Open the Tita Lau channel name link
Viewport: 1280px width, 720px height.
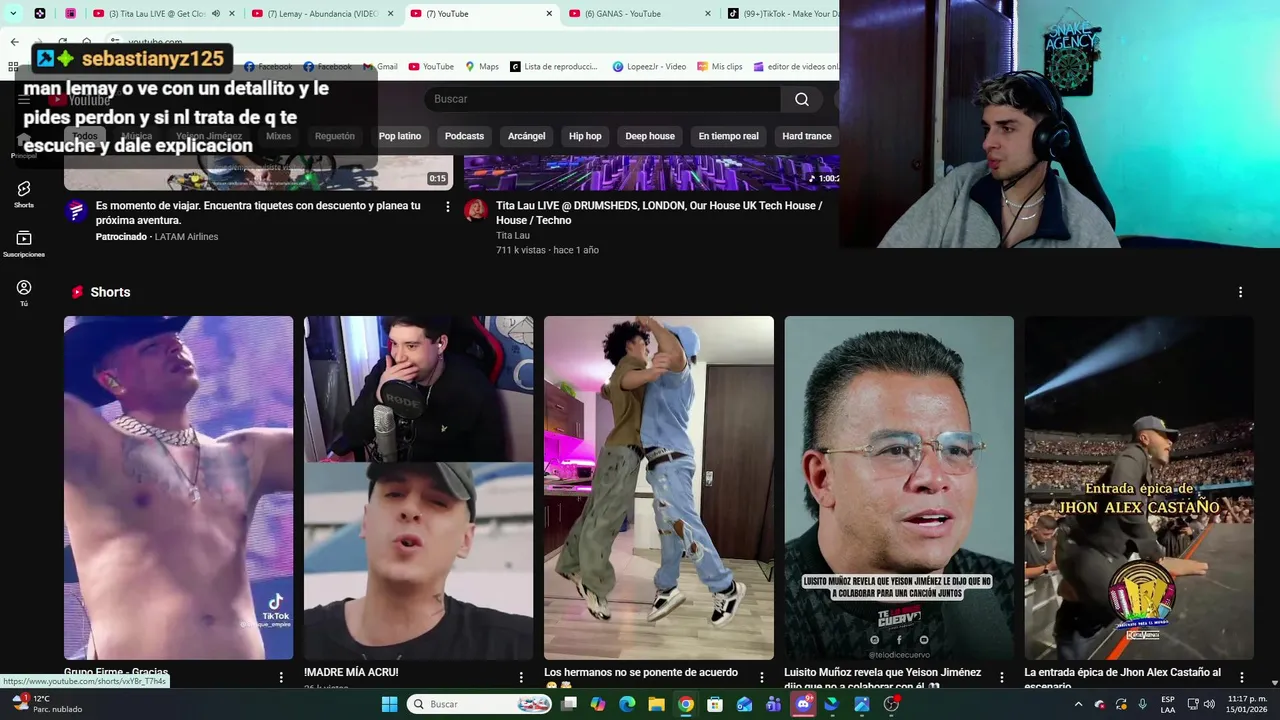click(513, 236)
